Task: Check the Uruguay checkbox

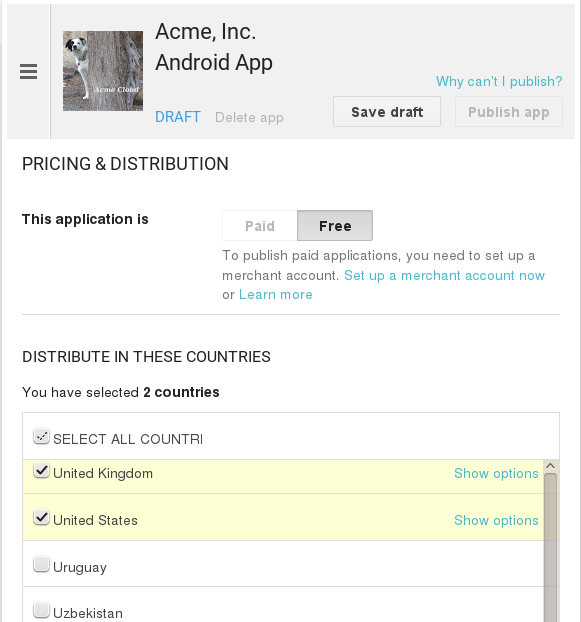Action: [x=41, y=564]
